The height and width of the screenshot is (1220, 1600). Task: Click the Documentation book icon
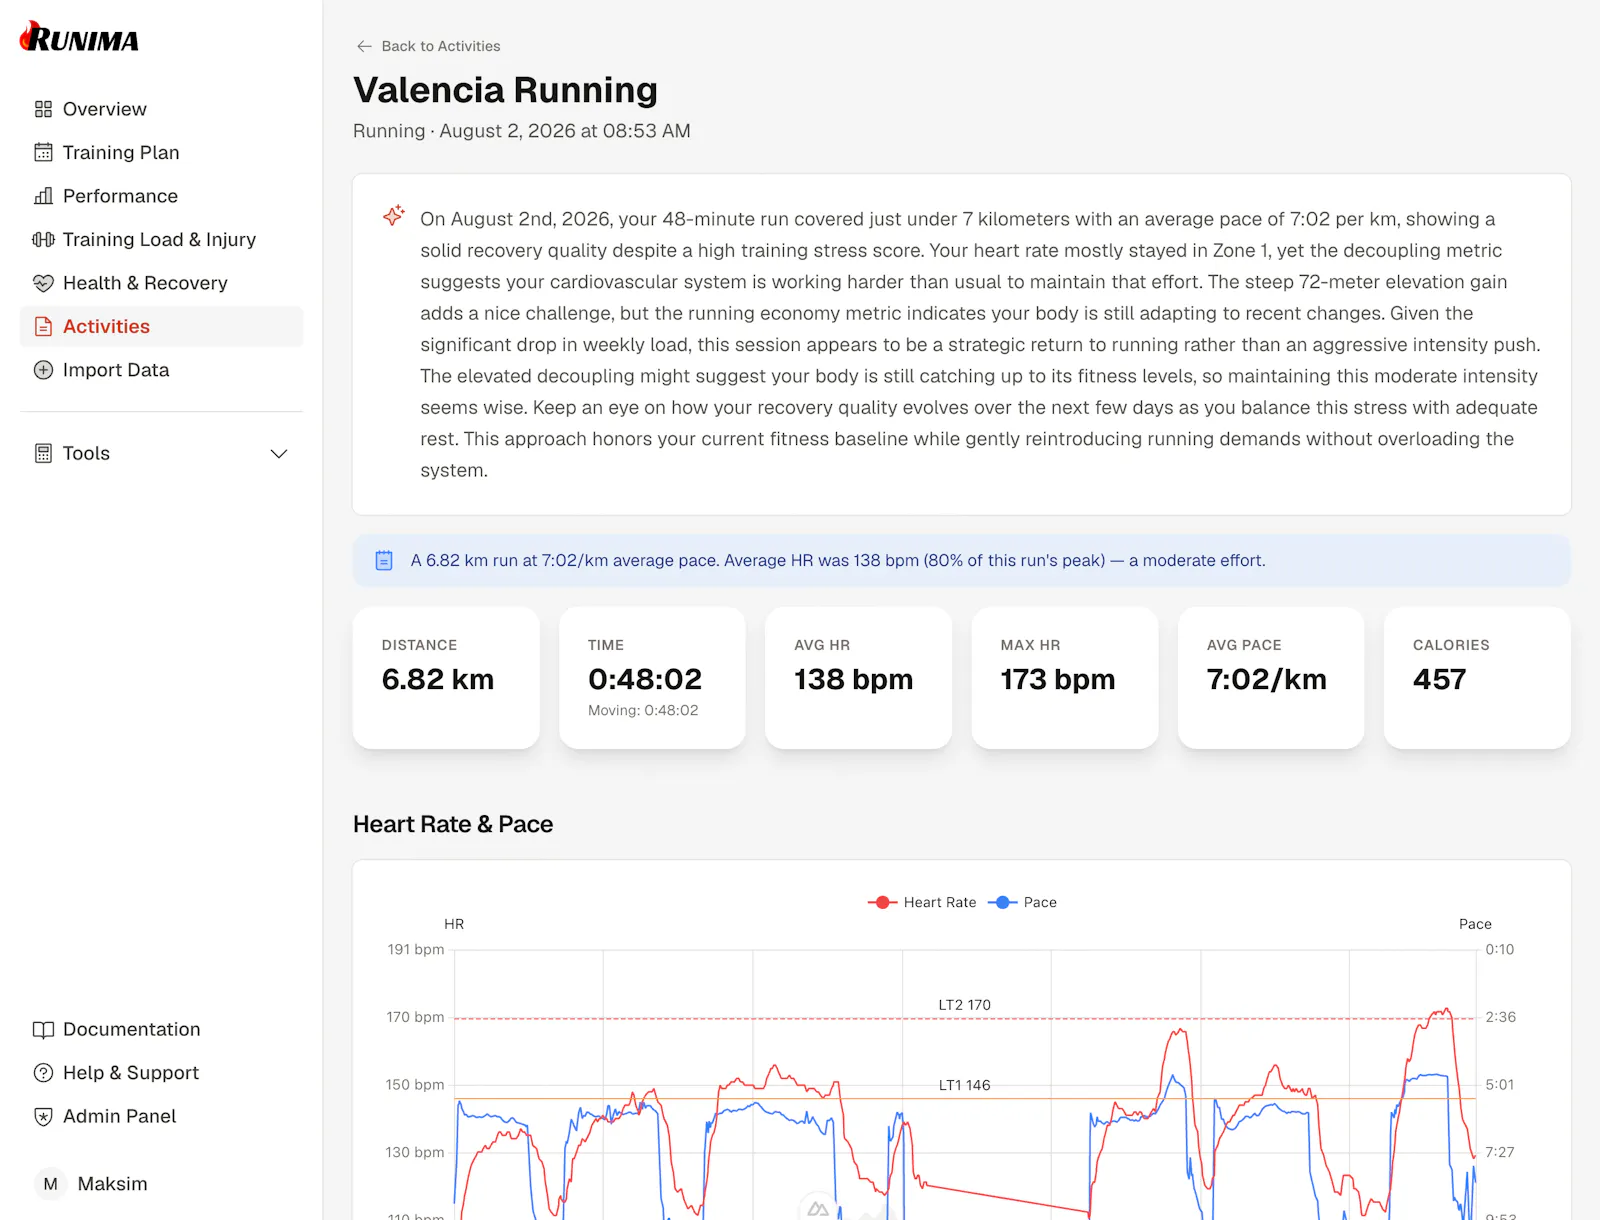(43, 1029)
